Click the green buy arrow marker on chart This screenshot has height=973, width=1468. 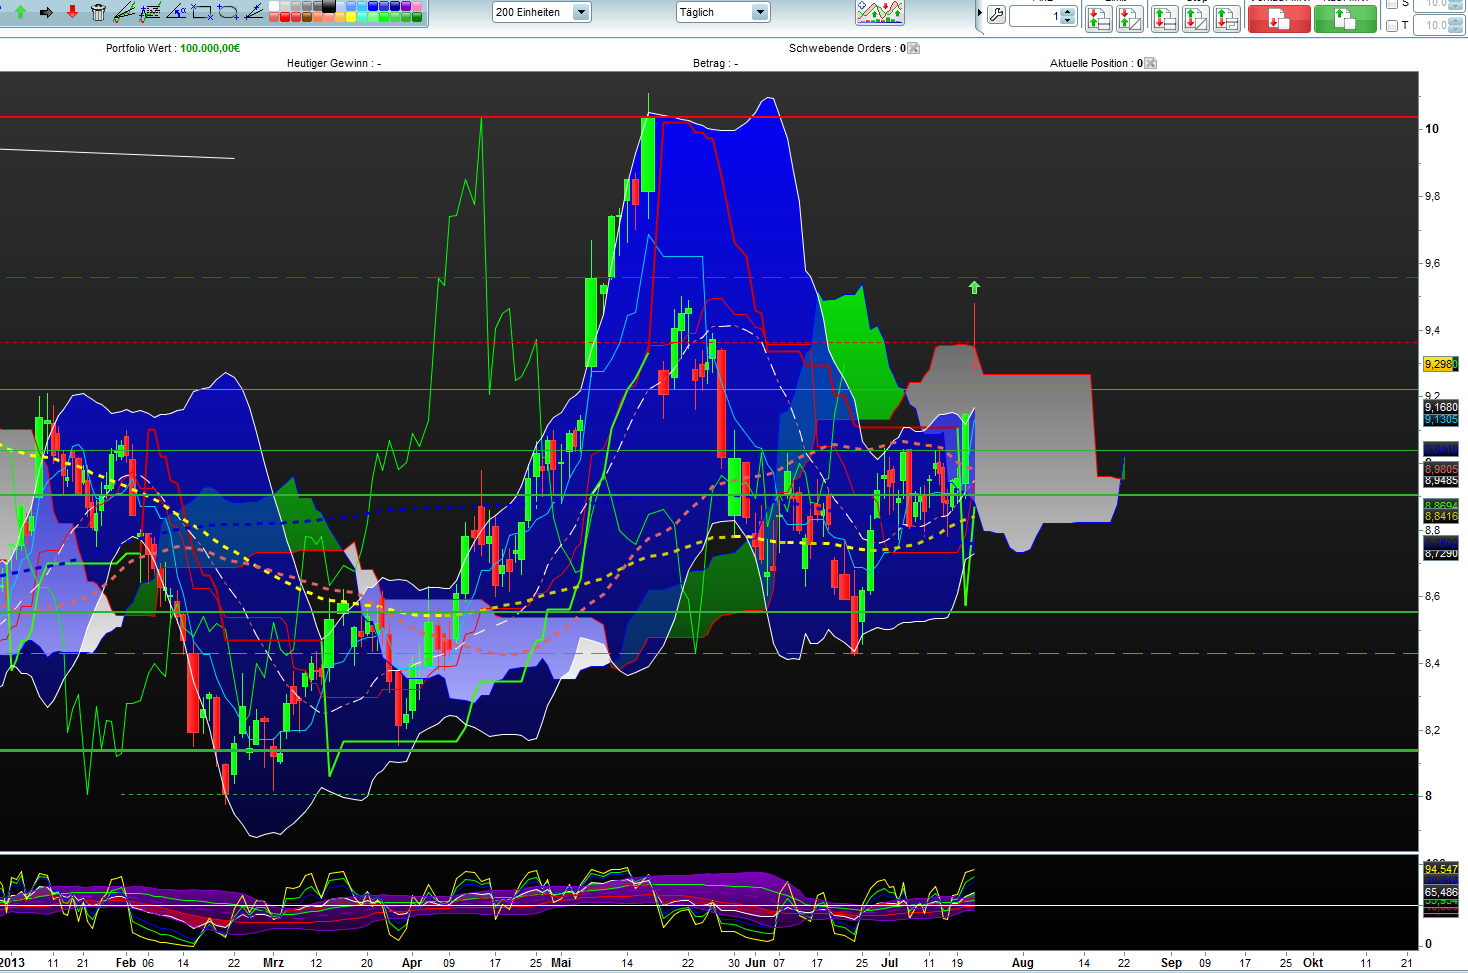pos(975,288)
